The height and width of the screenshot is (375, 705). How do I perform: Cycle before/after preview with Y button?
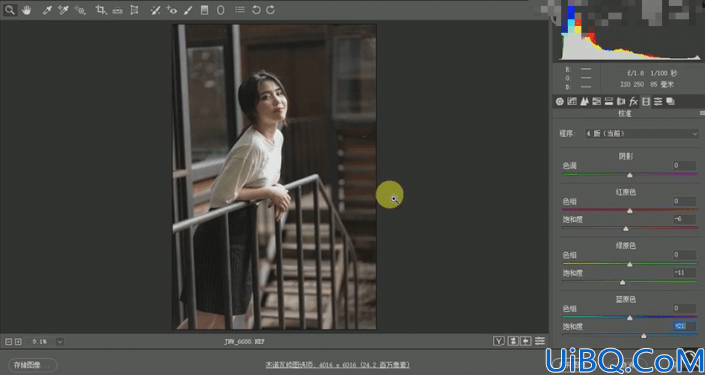tap(499, 341)
